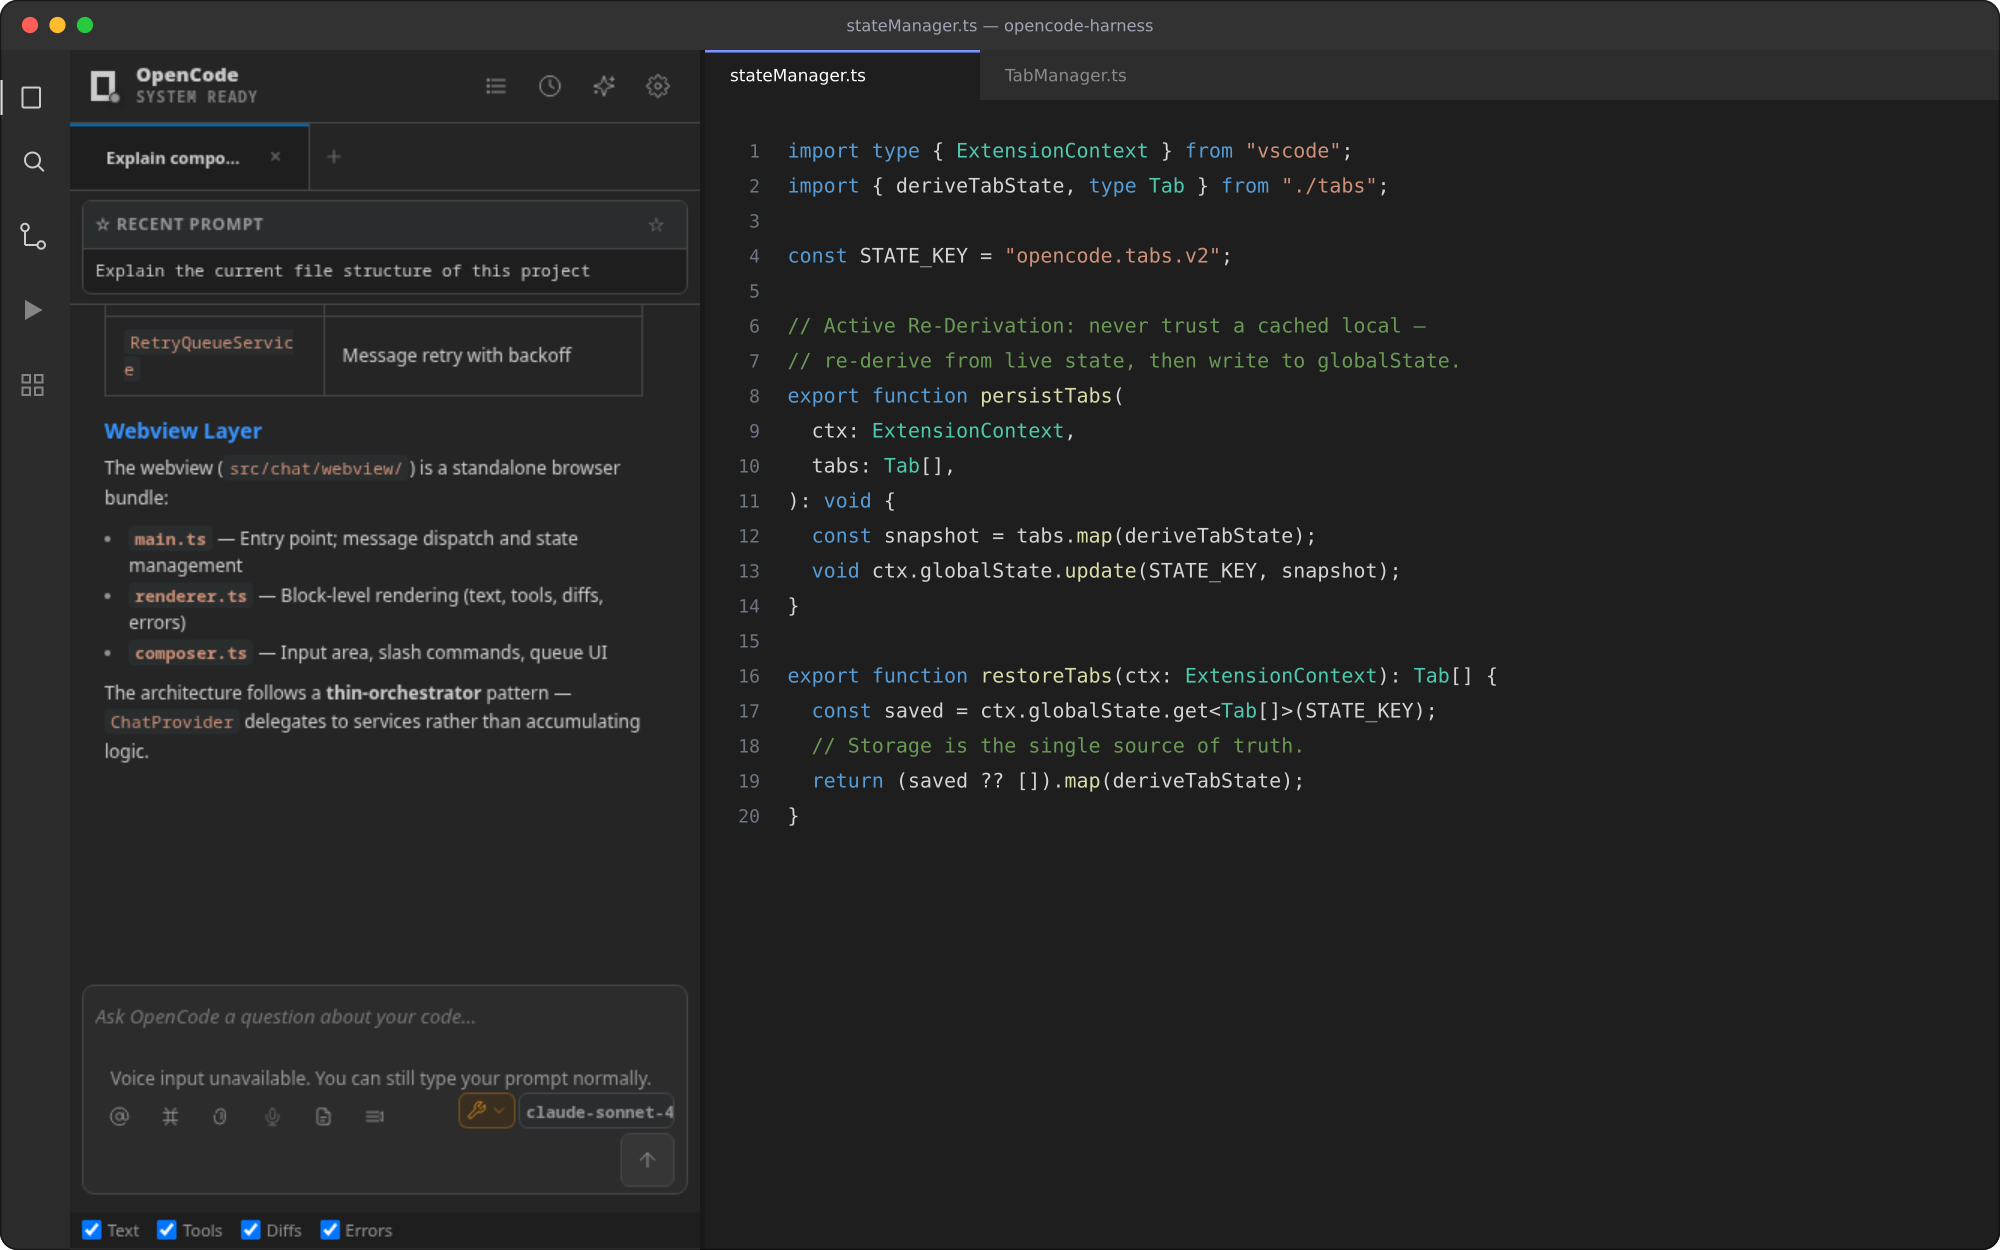The height and width of the screenshot is (1250, 2000).
Task: Attach a file with the paperclip icon
Action: click(220, 1116)
